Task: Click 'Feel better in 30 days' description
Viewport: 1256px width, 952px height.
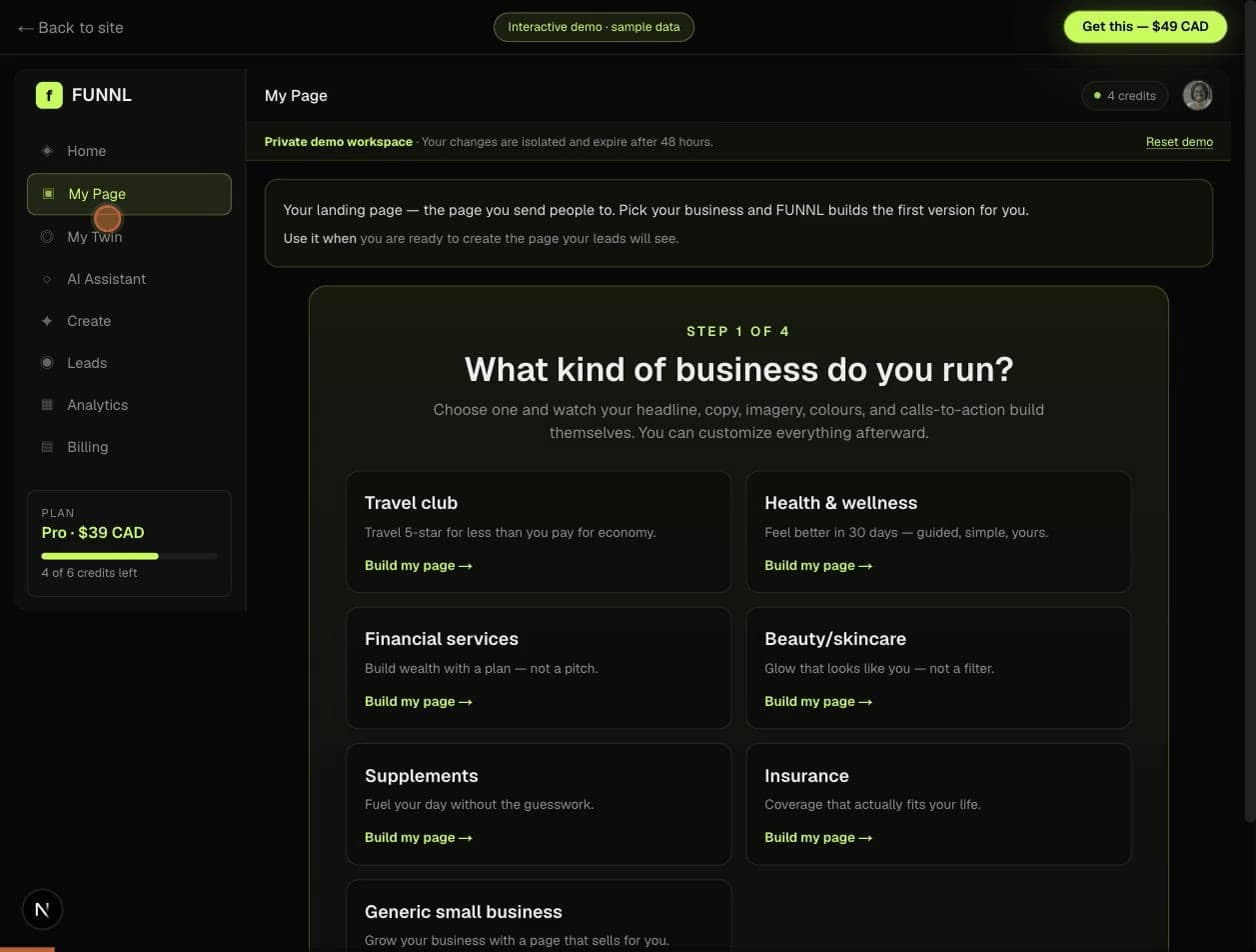Action: coord(906,533)
